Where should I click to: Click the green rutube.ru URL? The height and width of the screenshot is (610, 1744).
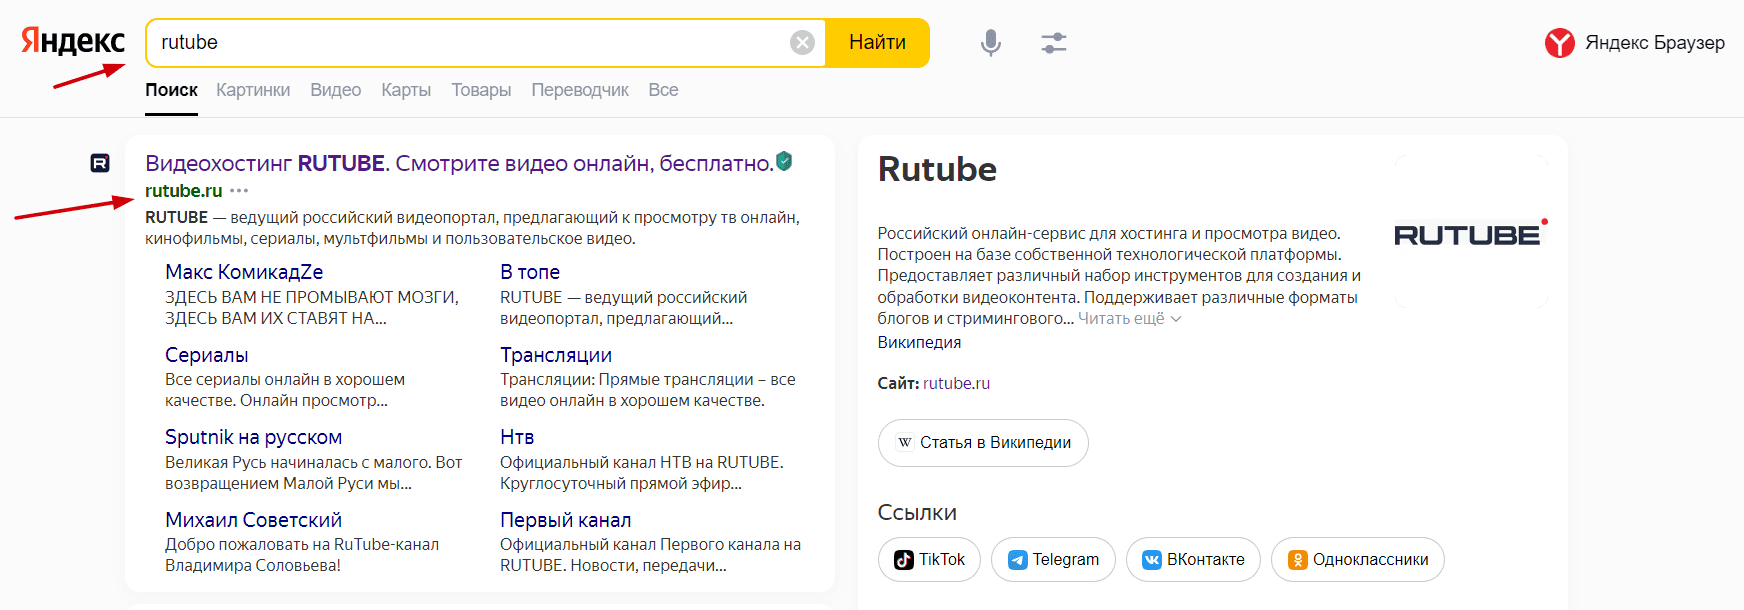pos(184,191)
